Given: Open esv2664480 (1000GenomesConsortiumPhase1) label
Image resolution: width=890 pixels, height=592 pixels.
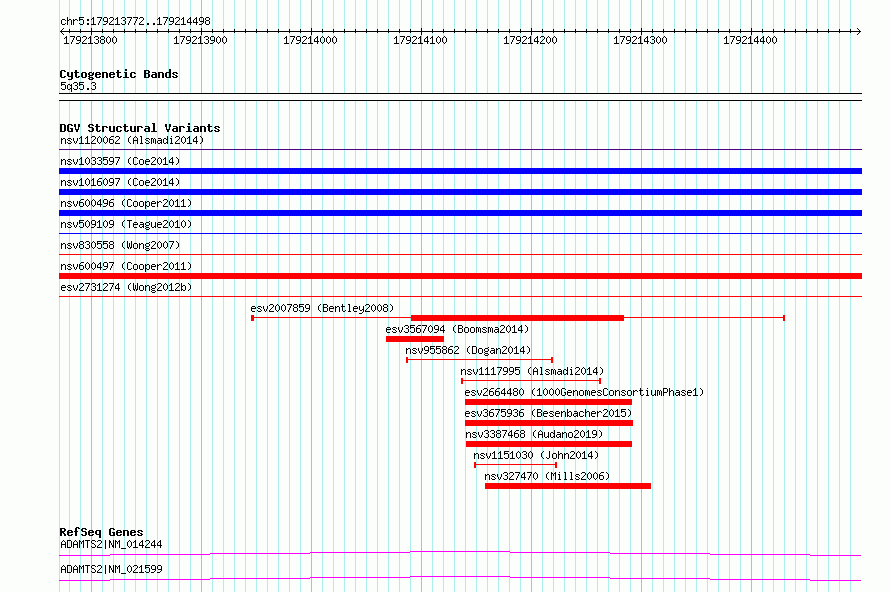Looking at the screenshot, I should tap(584, 392).
